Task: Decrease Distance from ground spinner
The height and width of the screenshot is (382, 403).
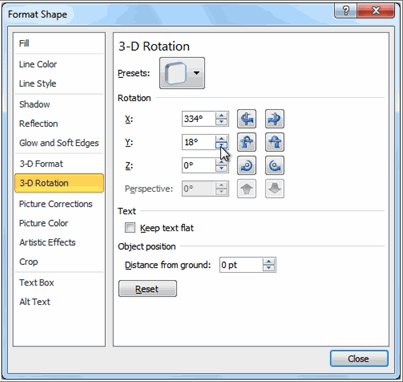Action: pyautogui.click(x=269, y=268)
